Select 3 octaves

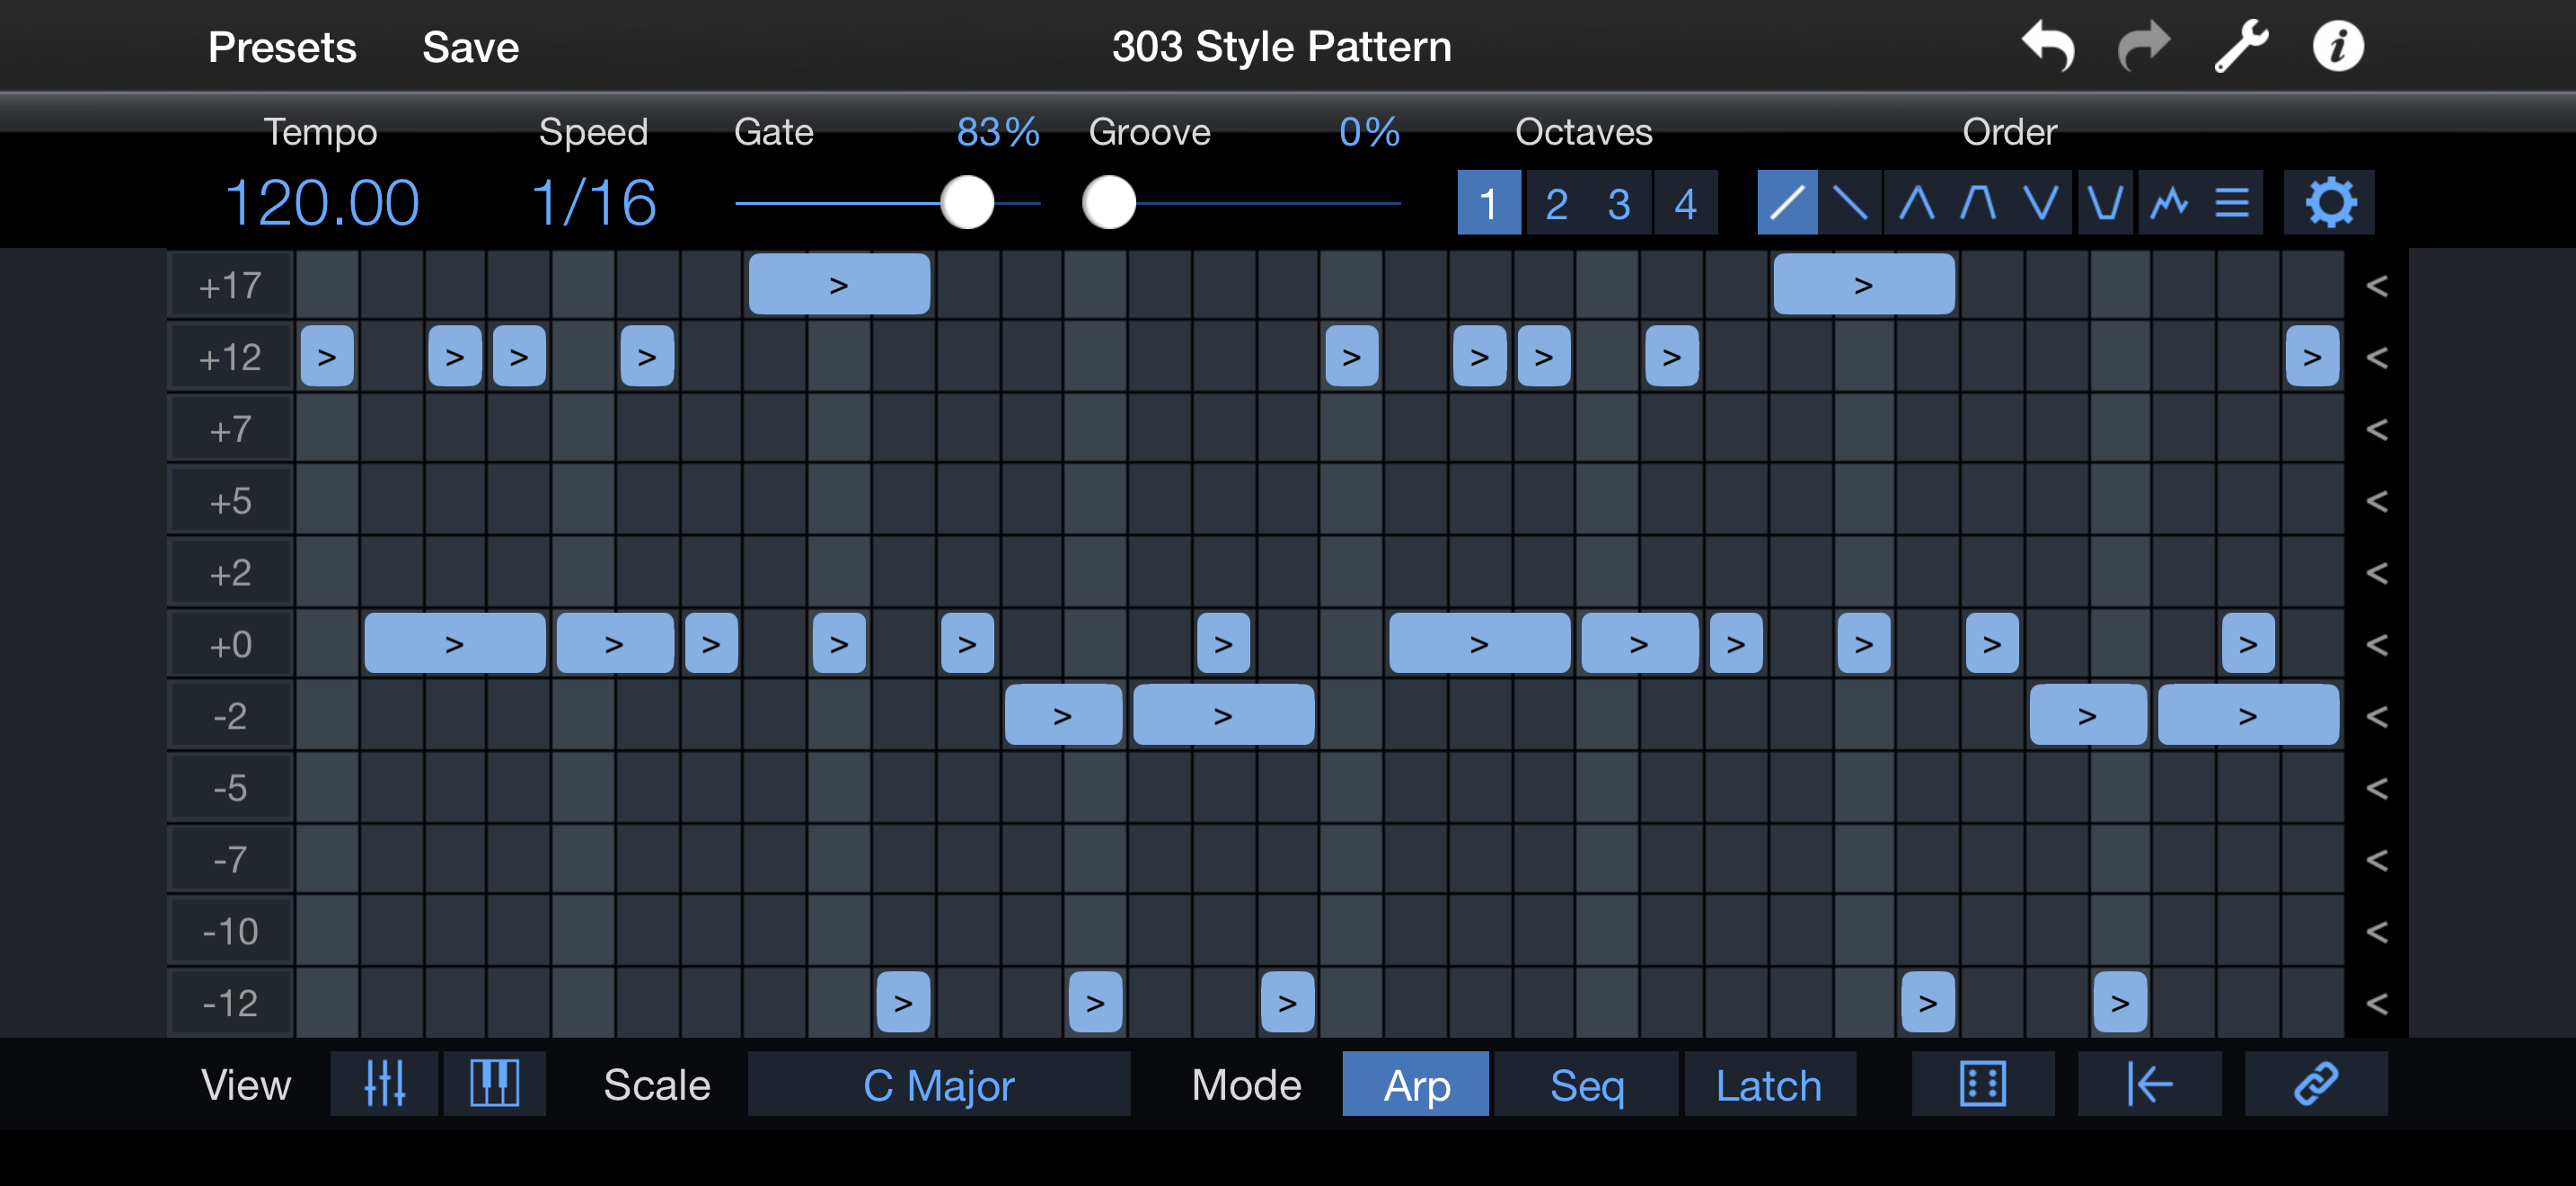pos(1620,203)
